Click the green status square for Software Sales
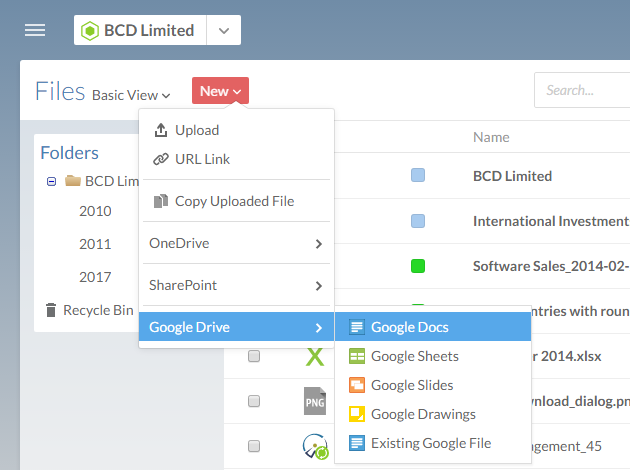This screenshot has height=470, width=630. 418,266
